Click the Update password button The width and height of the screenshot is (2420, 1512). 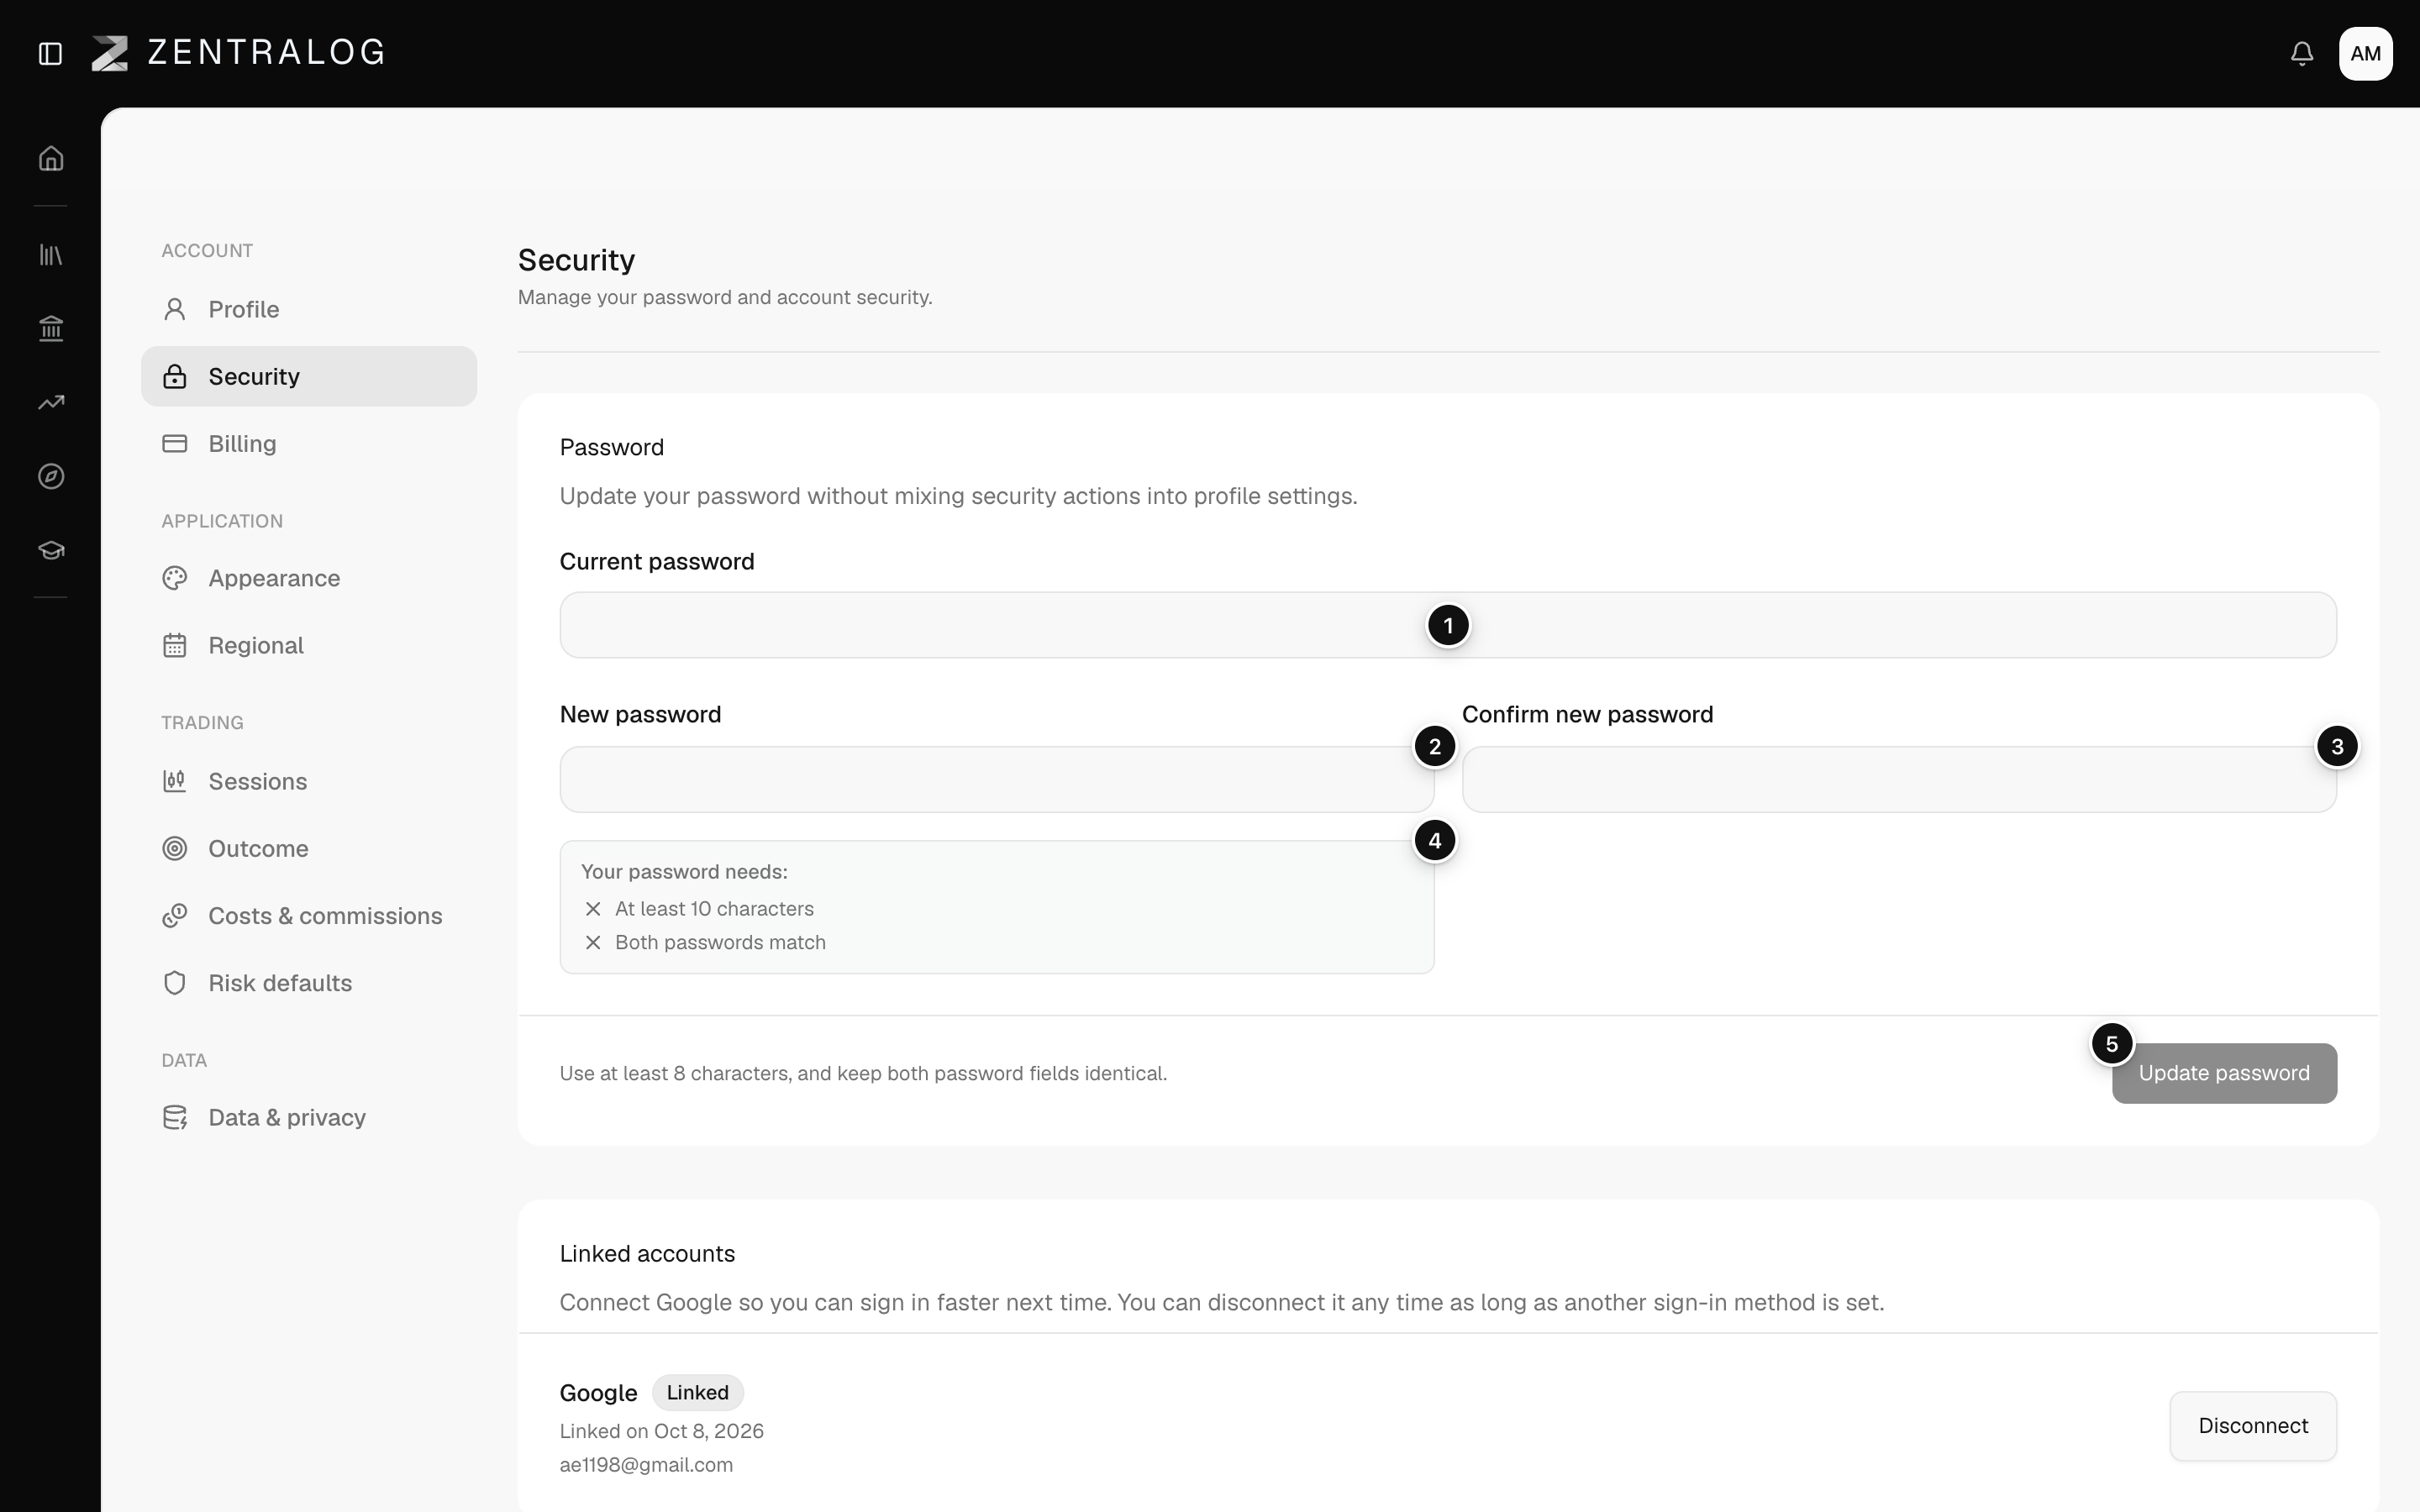tap(2224, 1073)
